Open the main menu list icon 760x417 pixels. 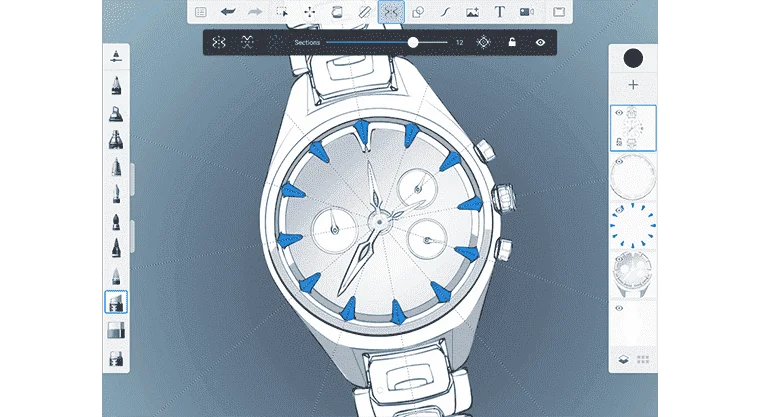coord(201,12)
